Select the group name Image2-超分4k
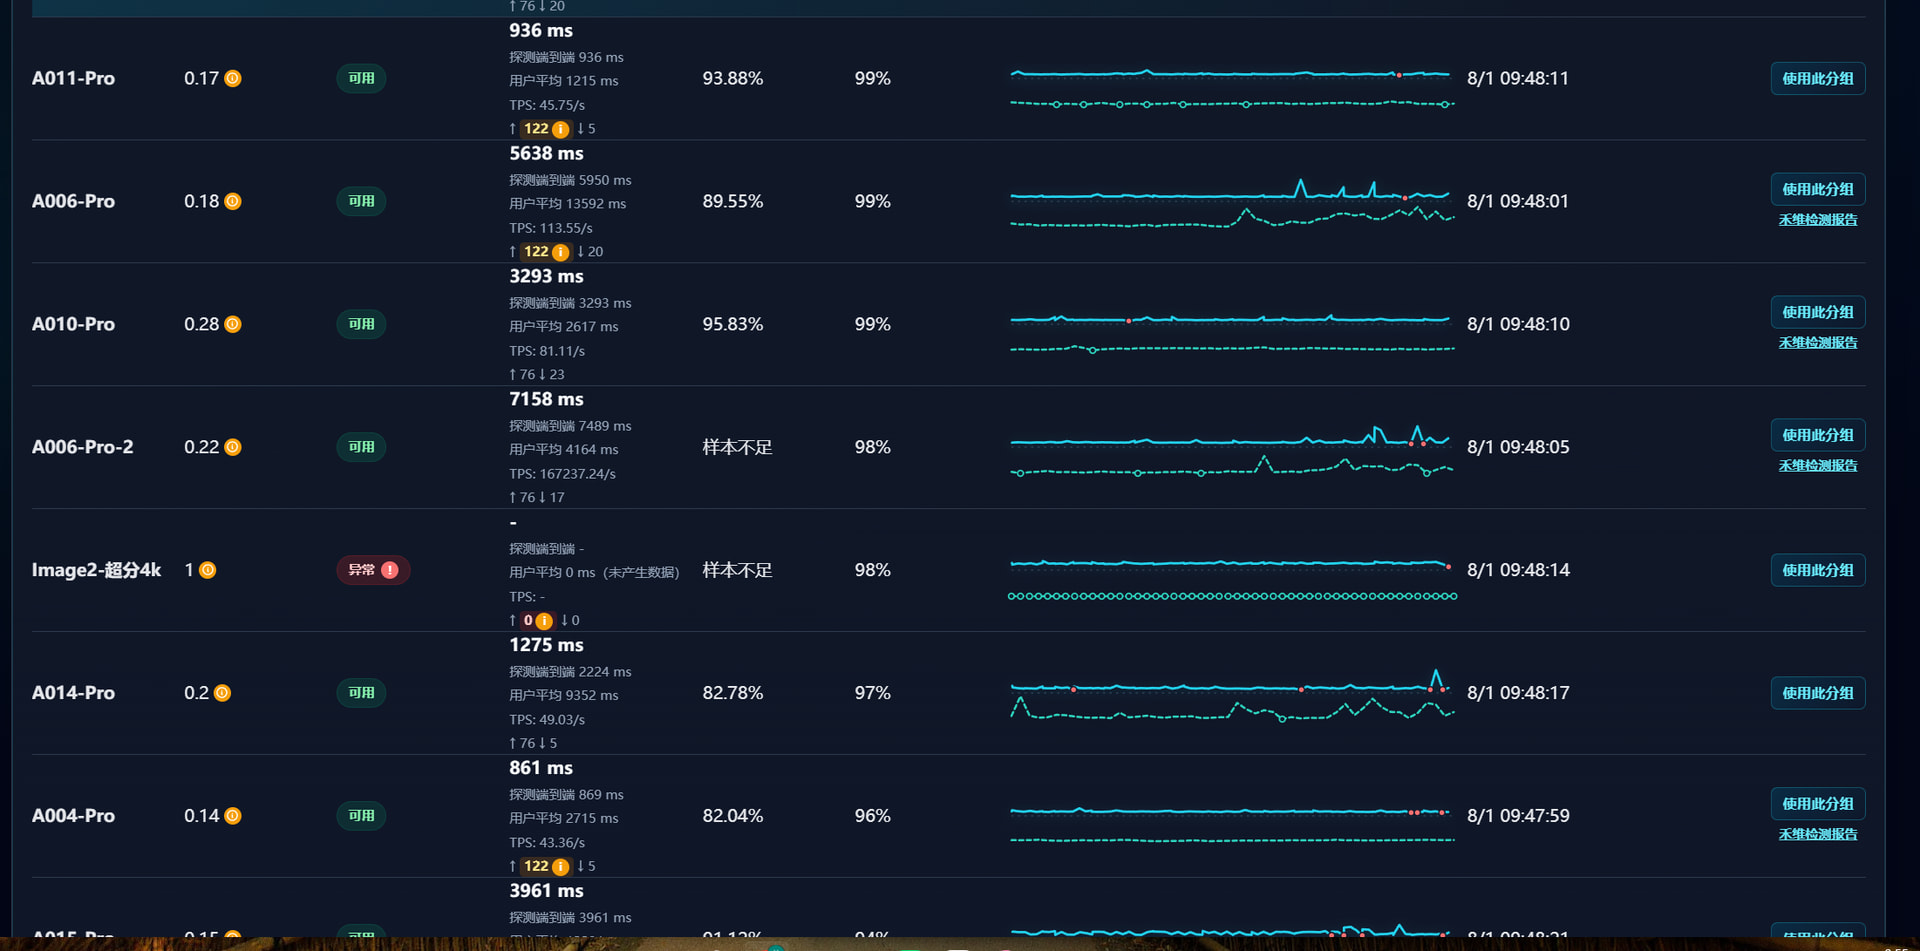1920x951 pixels. click(x=96, y=570)
